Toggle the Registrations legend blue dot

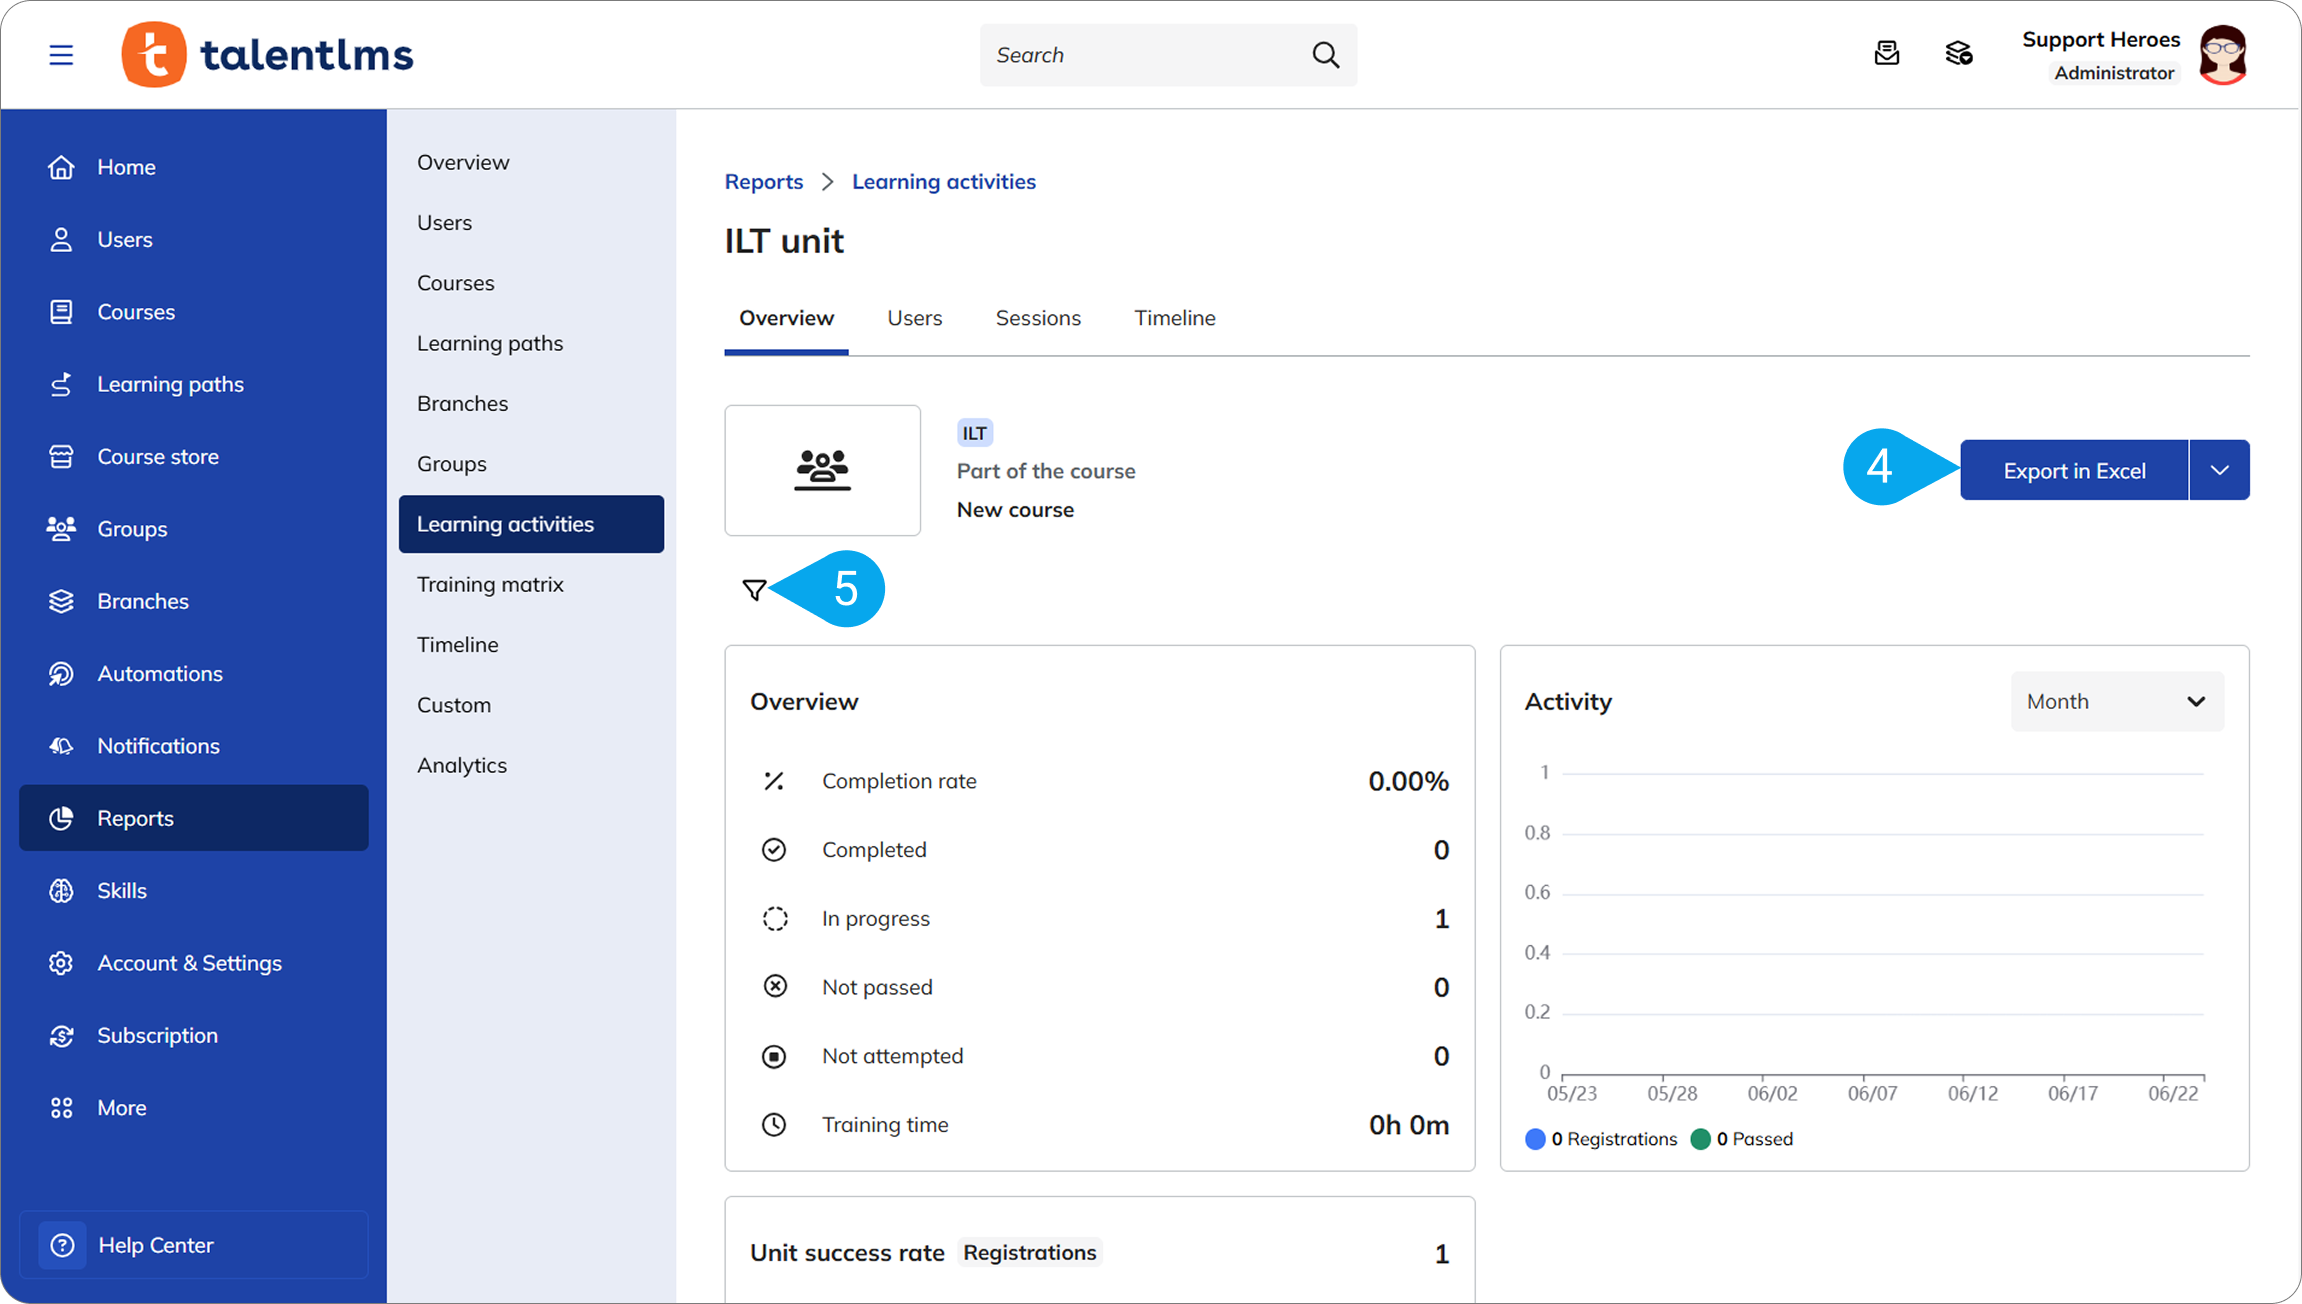1535,1139
